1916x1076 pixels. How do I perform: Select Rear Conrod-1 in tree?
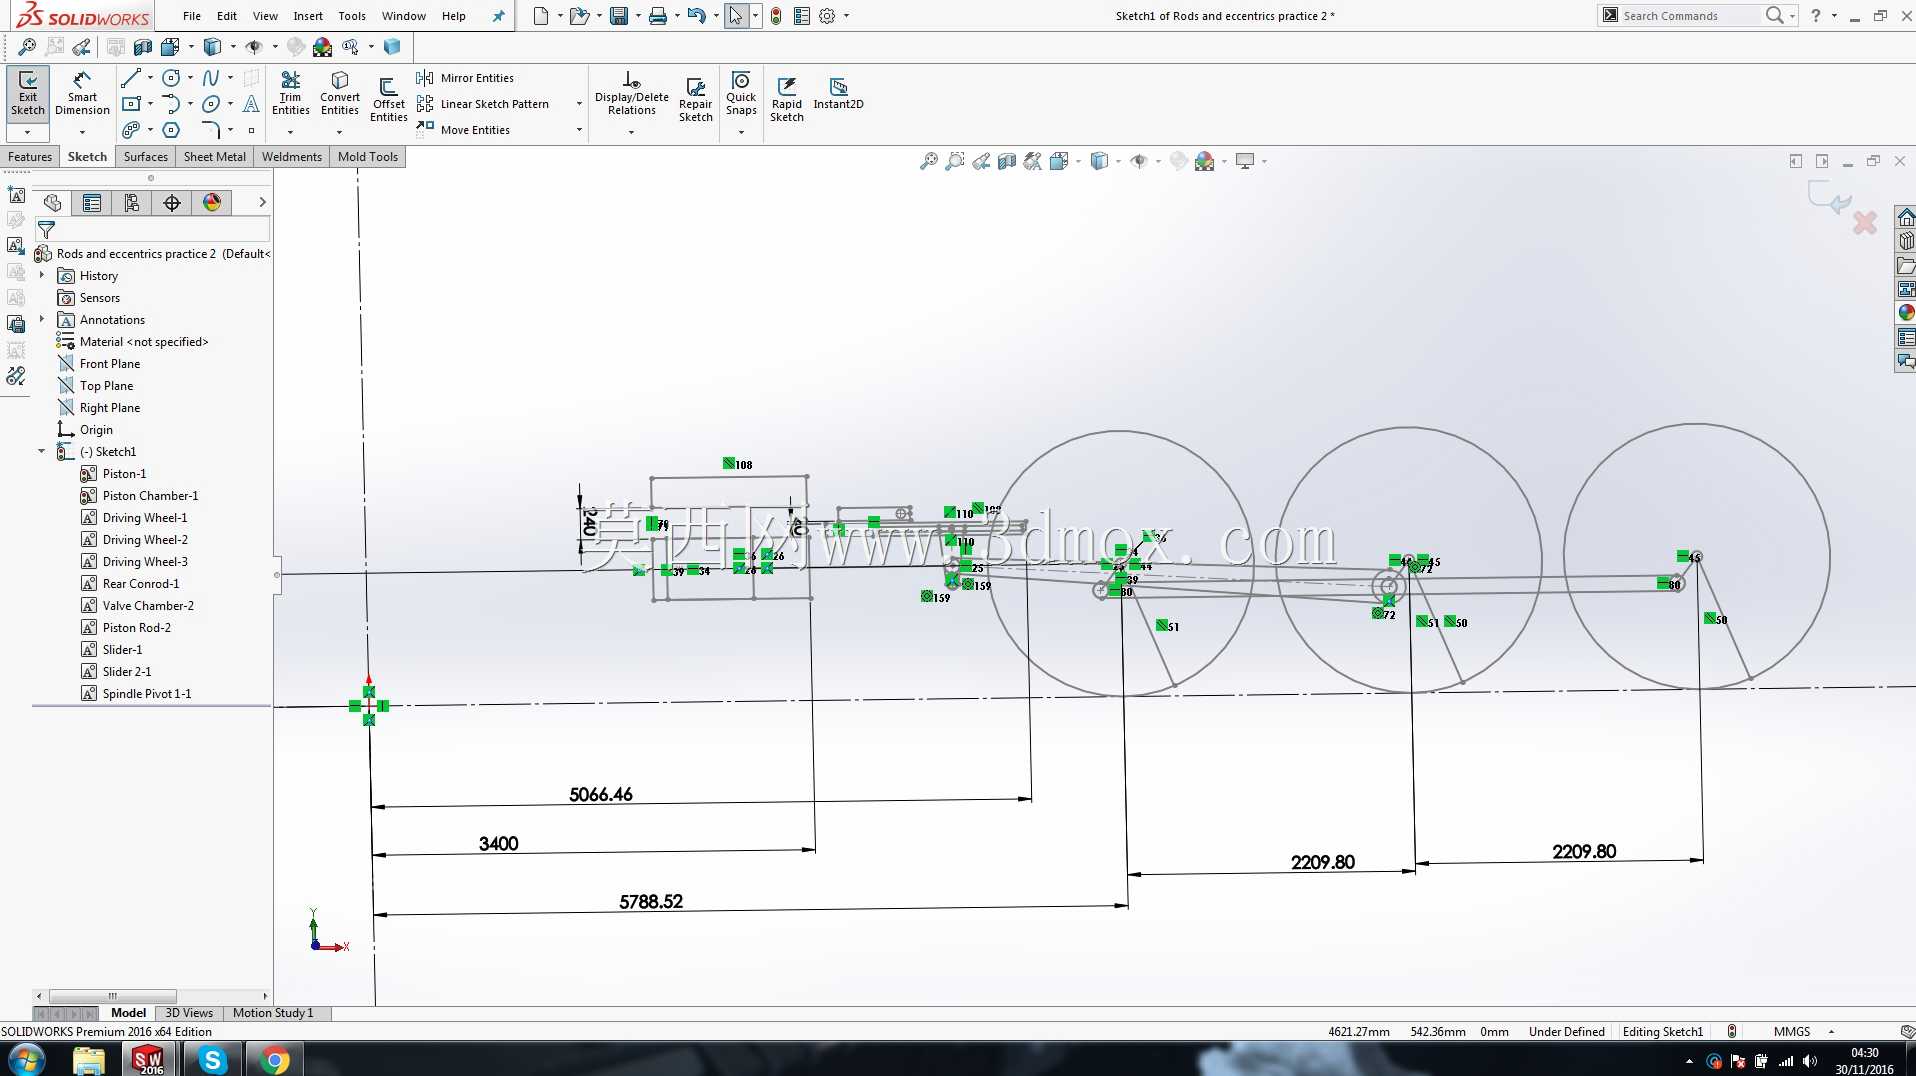point(141,584)
